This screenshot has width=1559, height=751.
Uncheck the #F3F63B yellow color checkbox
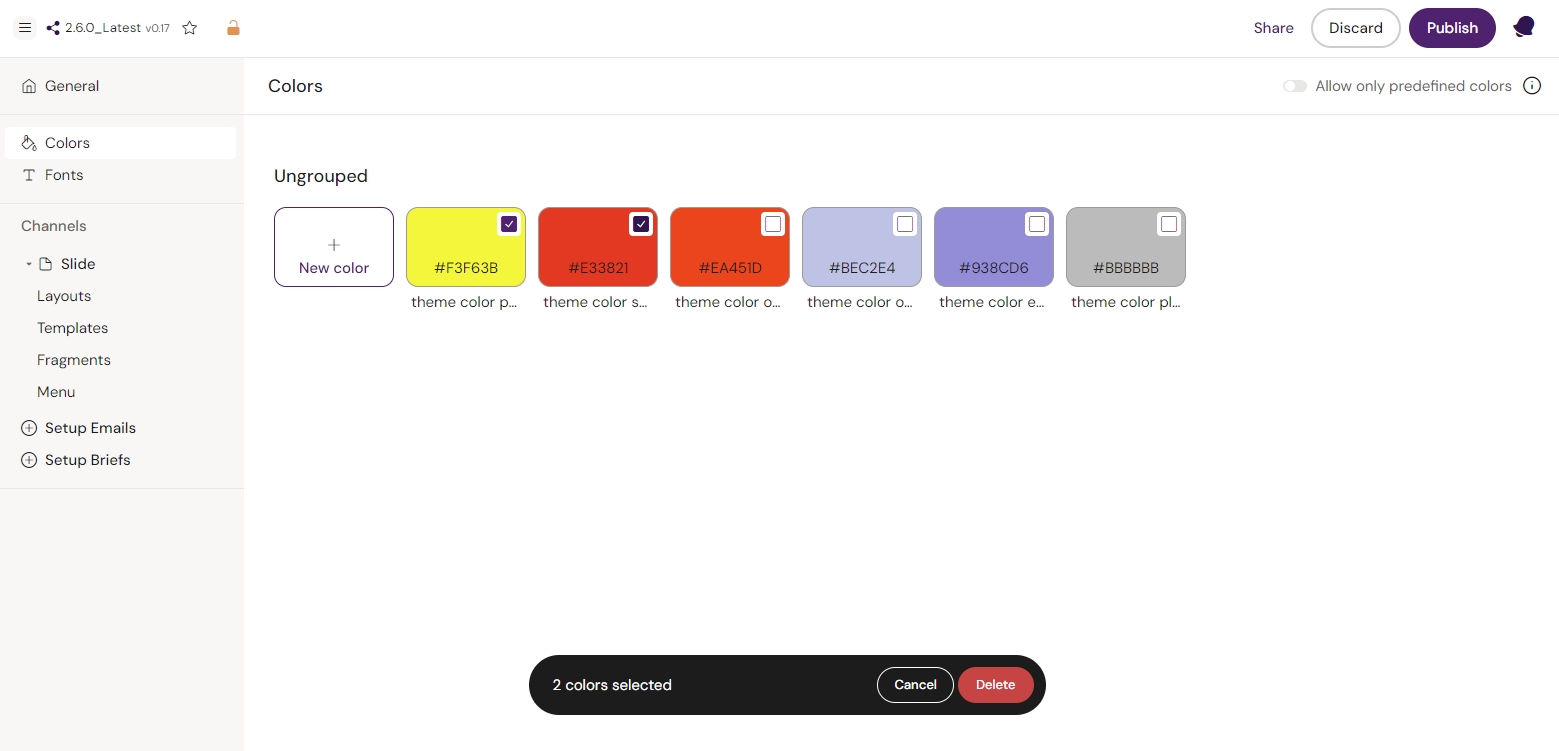pos(509,224)
